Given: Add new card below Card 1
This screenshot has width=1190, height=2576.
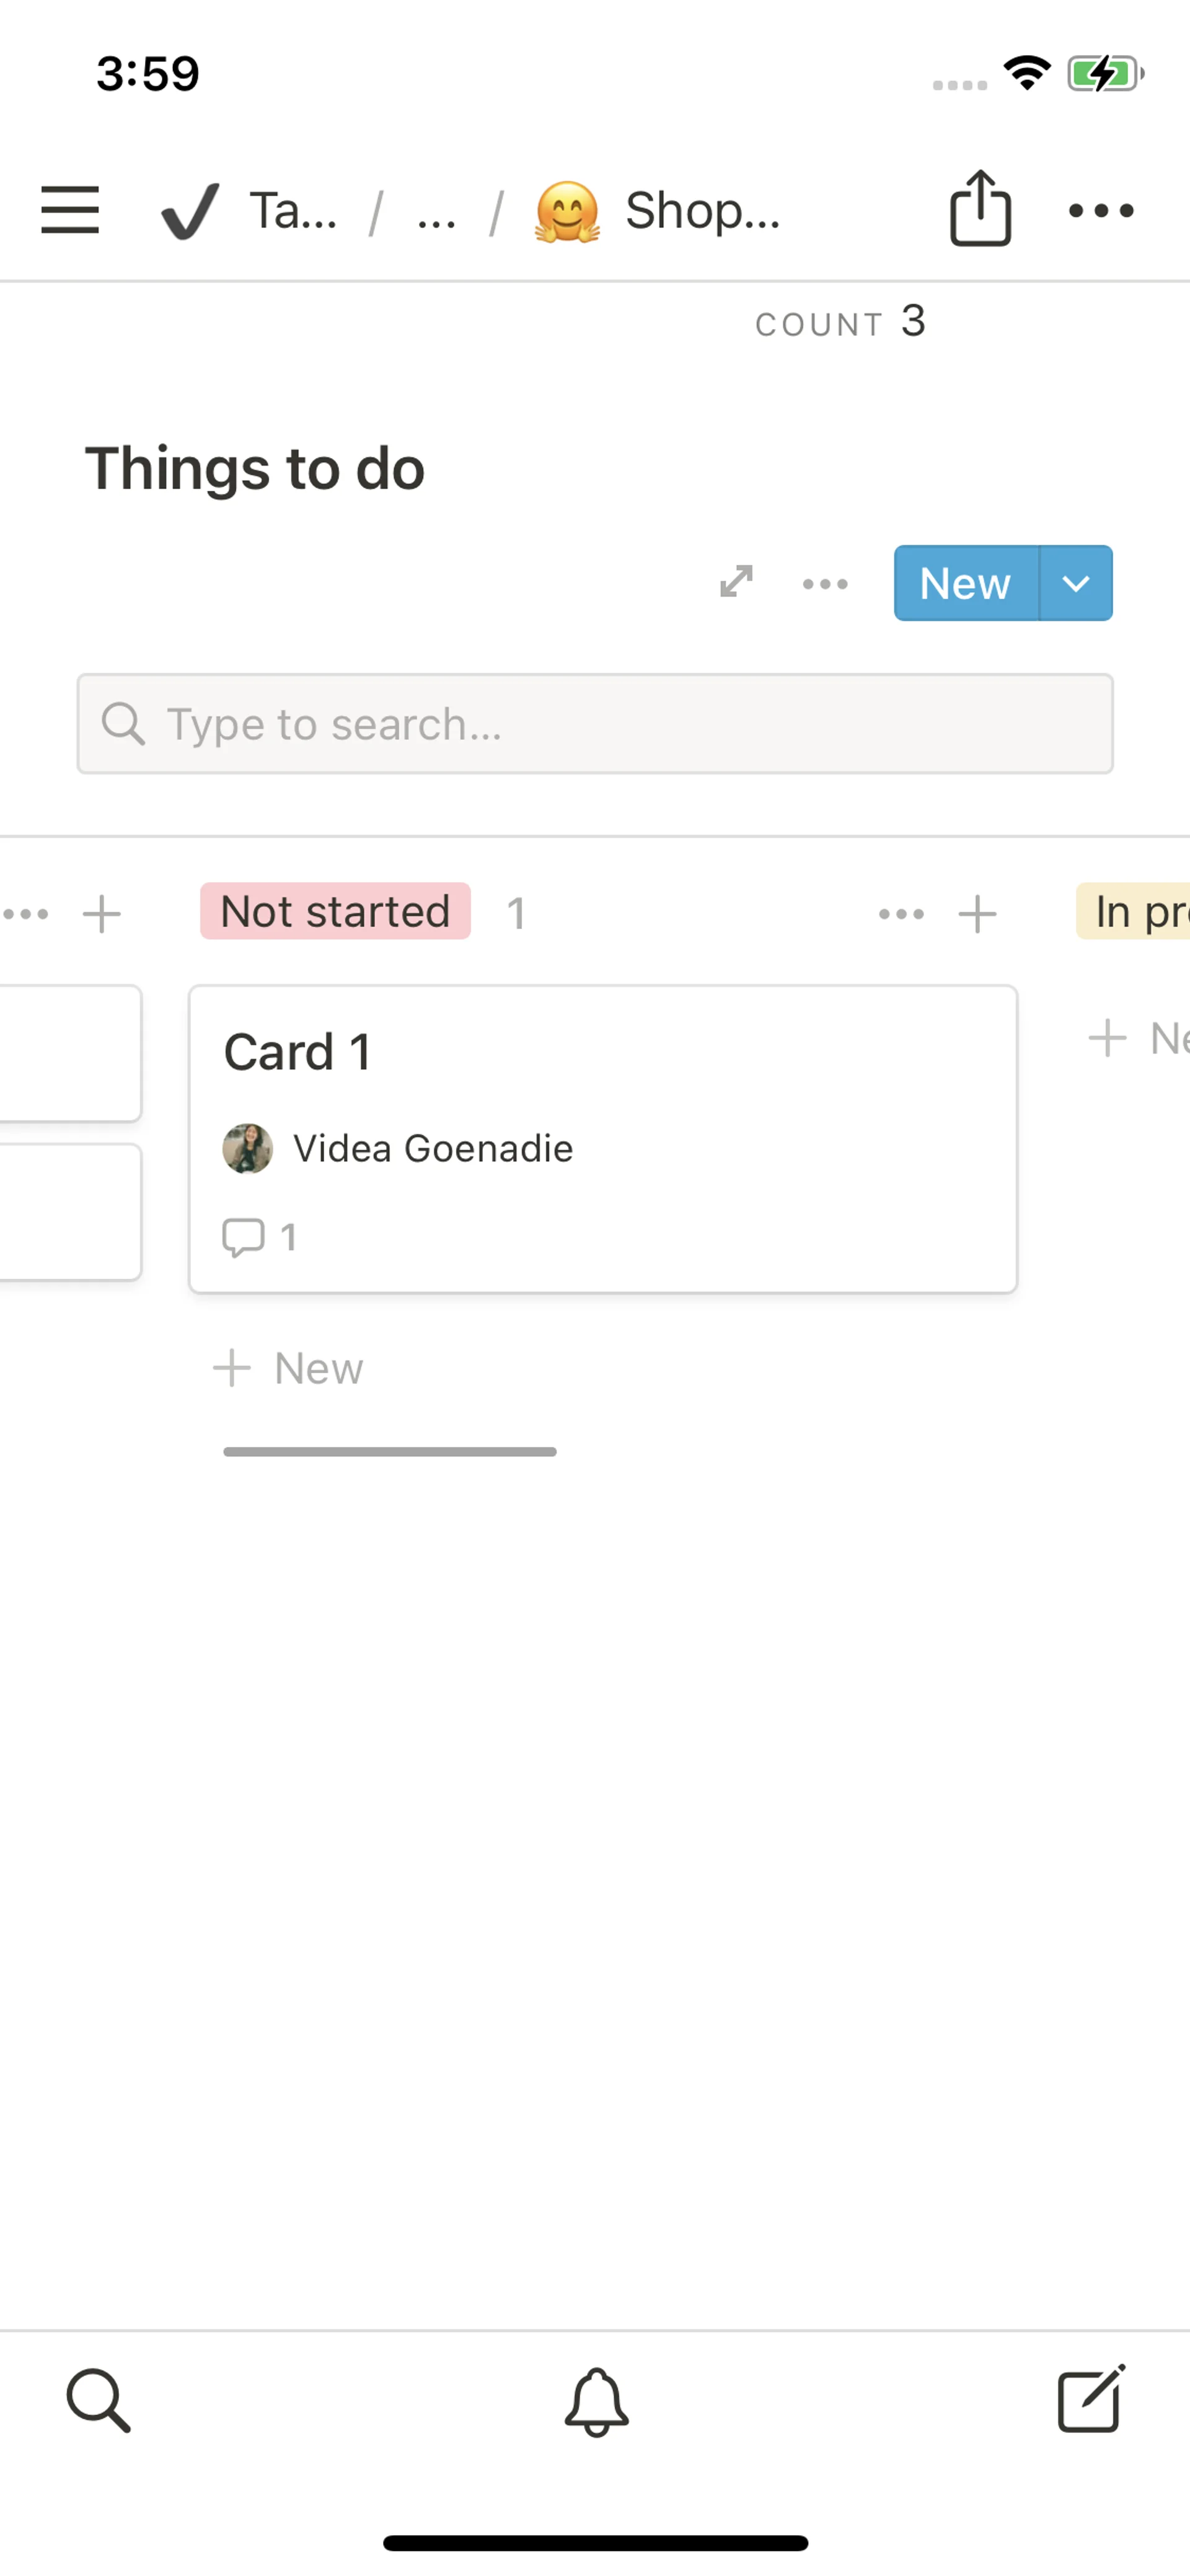Looking at the screenshot, I should (289, 1368).
